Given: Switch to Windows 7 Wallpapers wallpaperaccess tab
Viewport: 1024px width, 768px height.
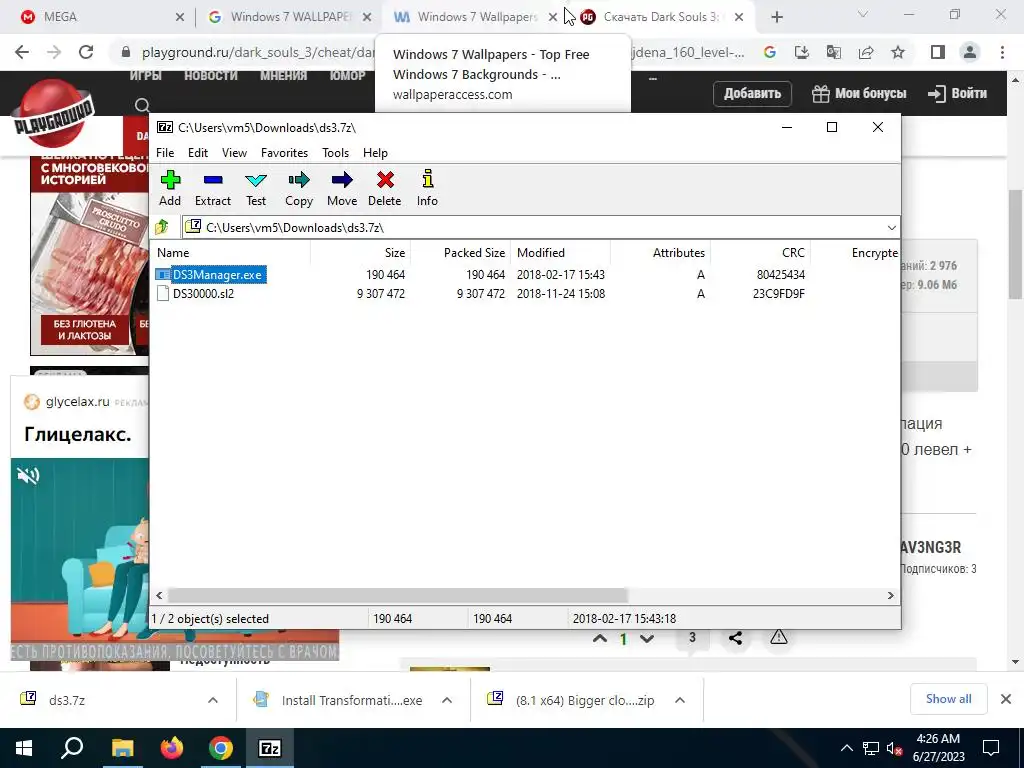Looking at the screenshot, I should [x=474, y=17].
